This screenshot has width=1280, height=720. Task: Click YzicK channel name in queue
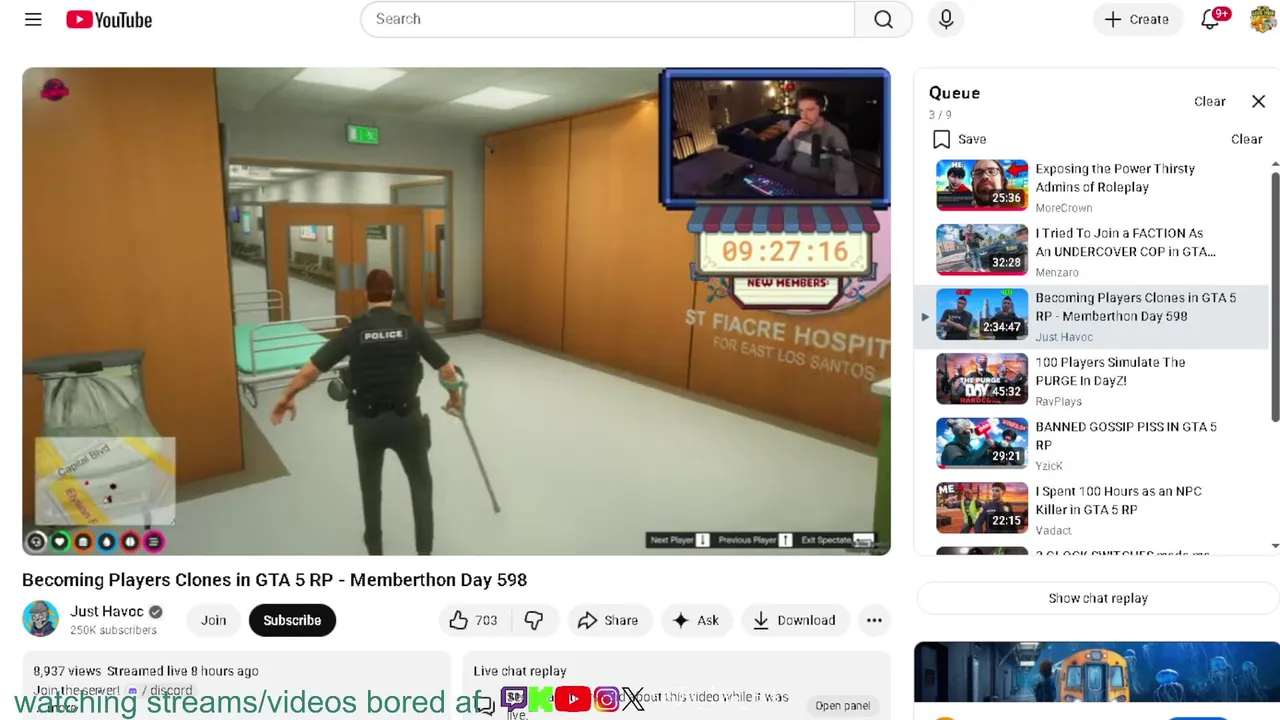coord(1049,466)
